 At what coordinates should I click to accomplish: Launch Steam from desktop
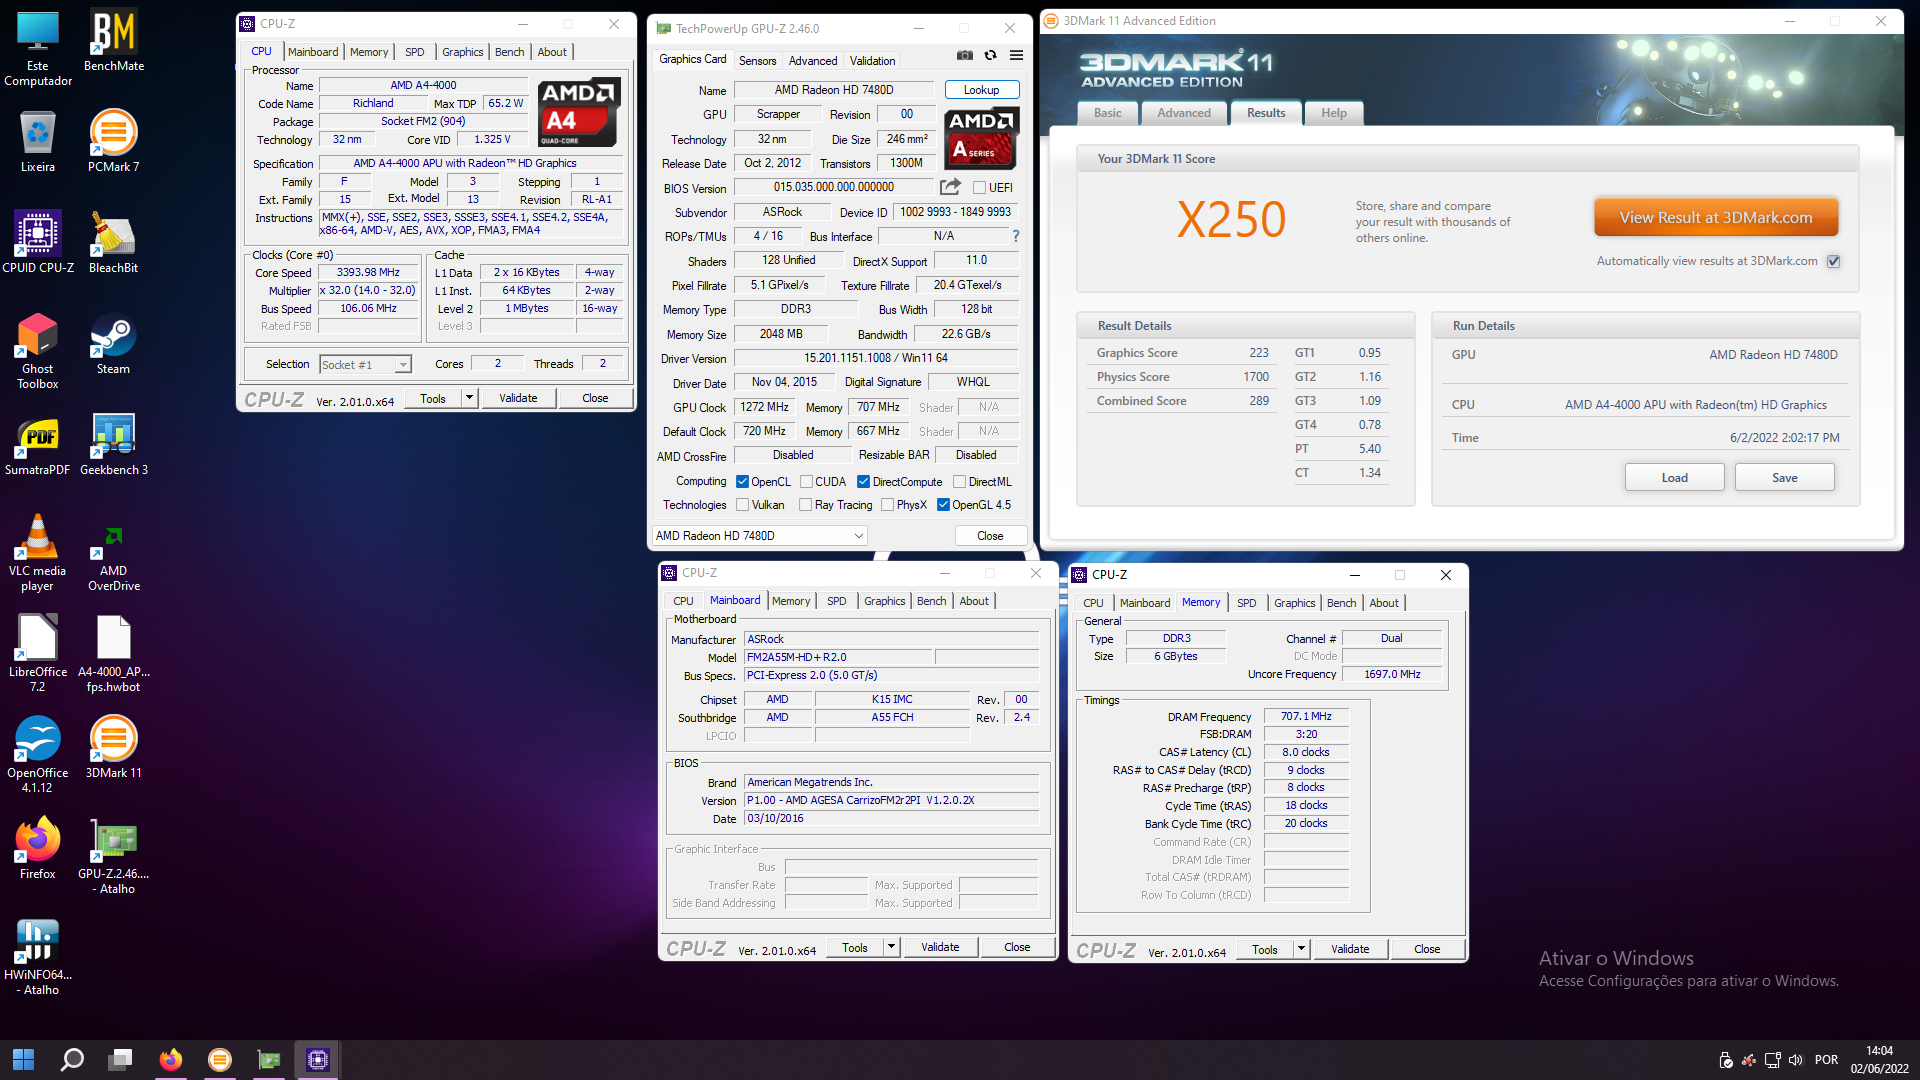[113, 343]
